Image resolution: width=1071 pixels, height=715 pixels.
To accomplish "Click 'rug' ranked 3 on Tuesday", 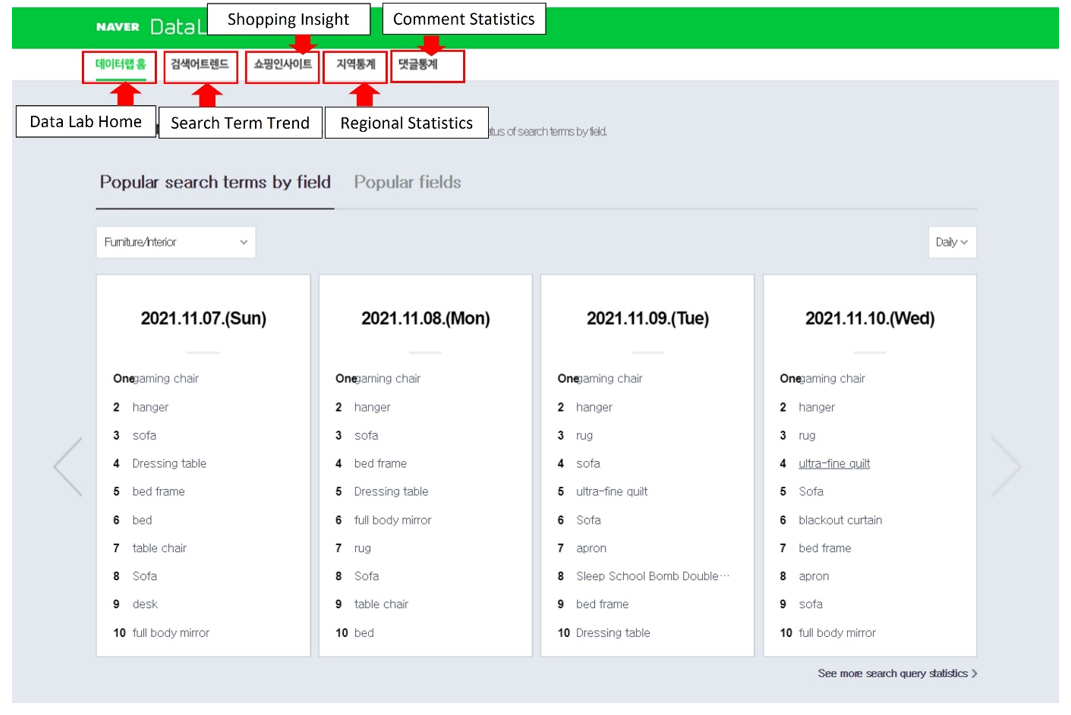I will click(585, 436).
